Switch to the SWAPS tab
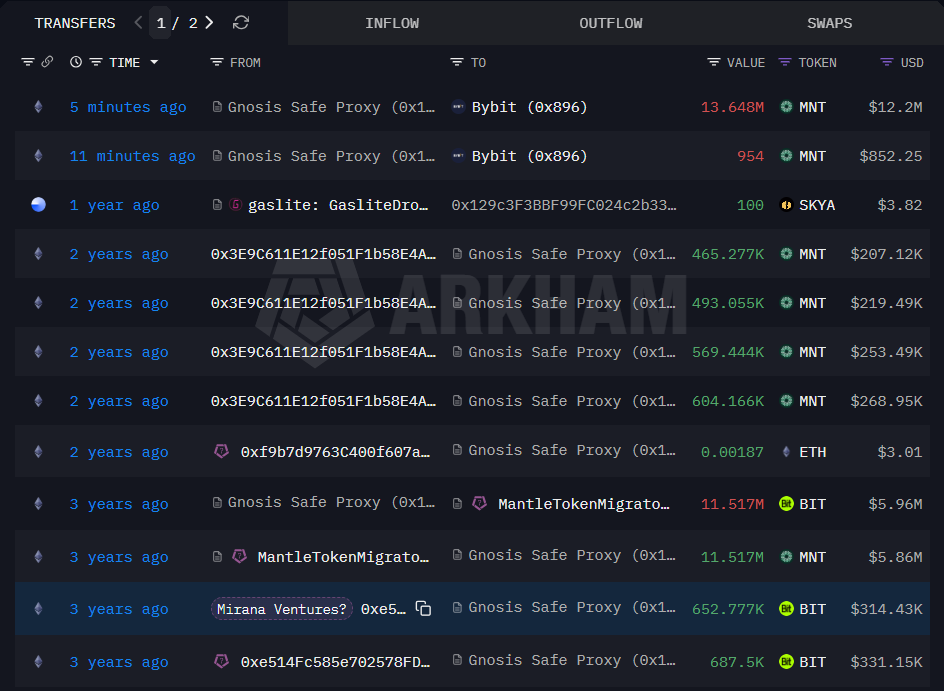 [x=829, y=23]
